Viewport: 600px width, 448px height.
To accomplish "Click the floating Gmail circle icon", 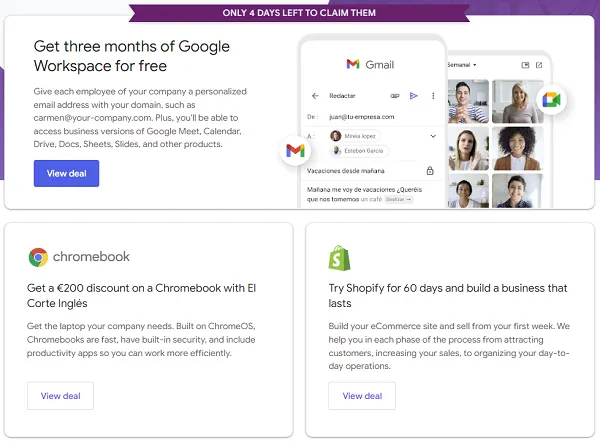I will click(x=295, y=150).
